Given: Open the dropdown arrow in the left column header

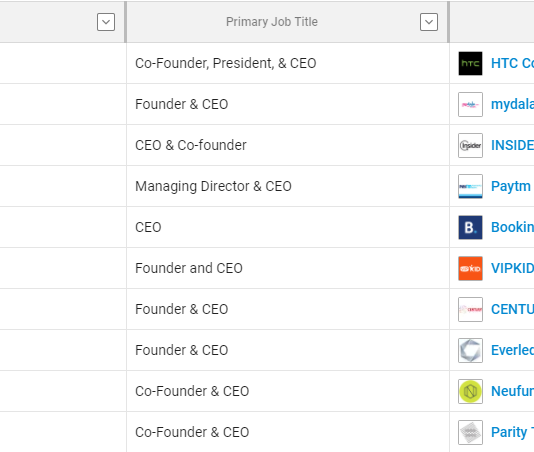Looking at the screenshot, I should pos(106,22).
